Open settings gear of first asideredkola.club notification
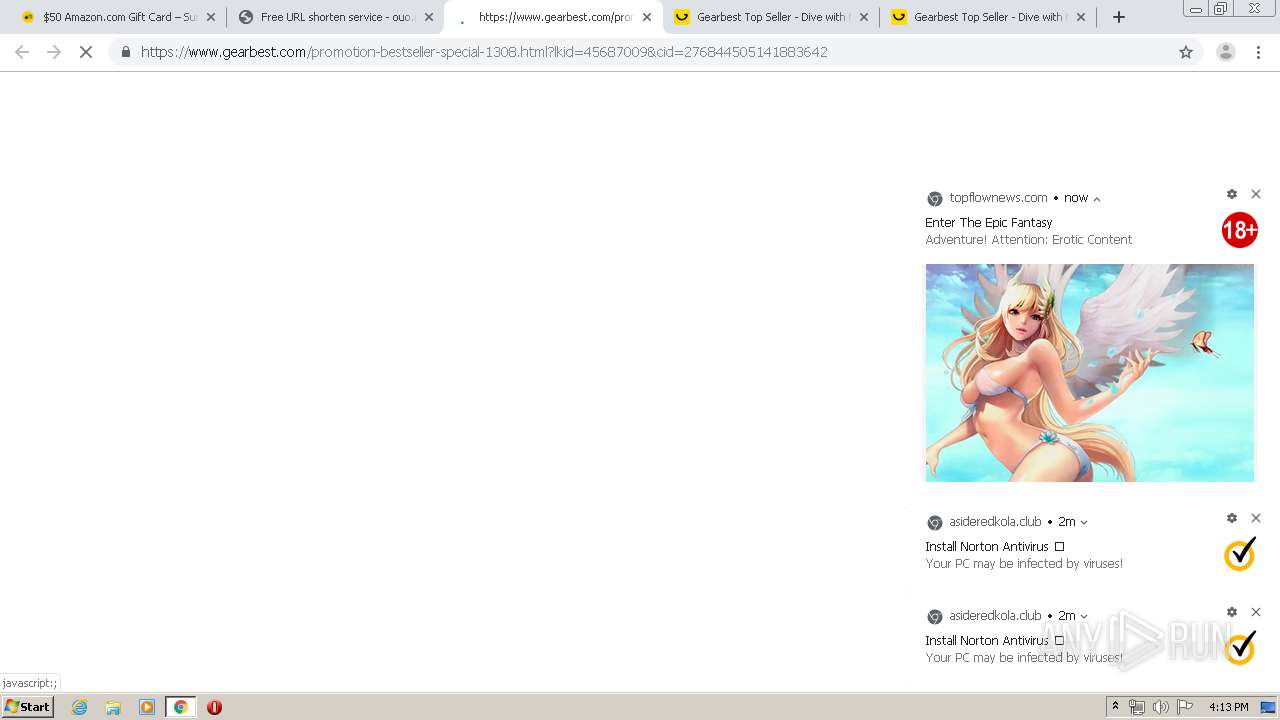1280x720 pixels. (x=1232, y=518)
